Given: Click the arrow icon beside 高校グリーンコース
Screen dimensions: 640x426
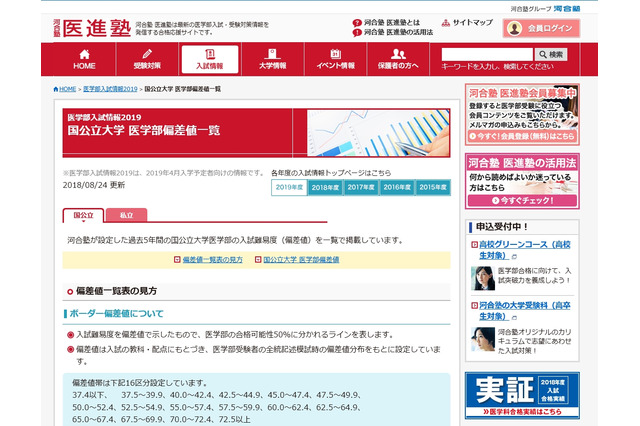Looking at the screenshot, I should [474, 245].
